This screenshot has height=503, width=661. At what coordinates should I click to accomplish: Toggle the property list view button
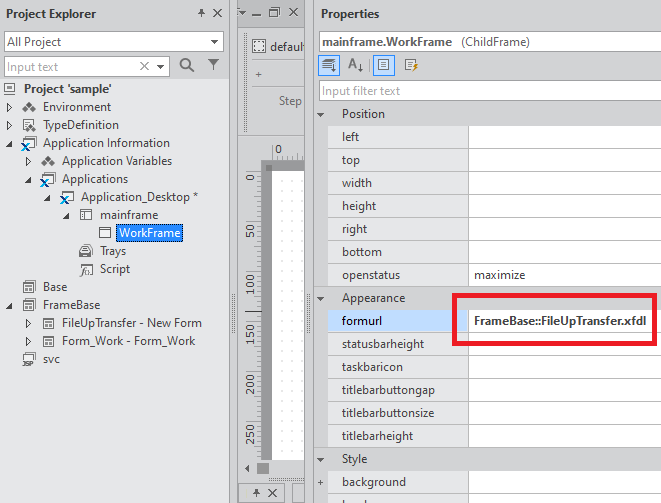383,65
